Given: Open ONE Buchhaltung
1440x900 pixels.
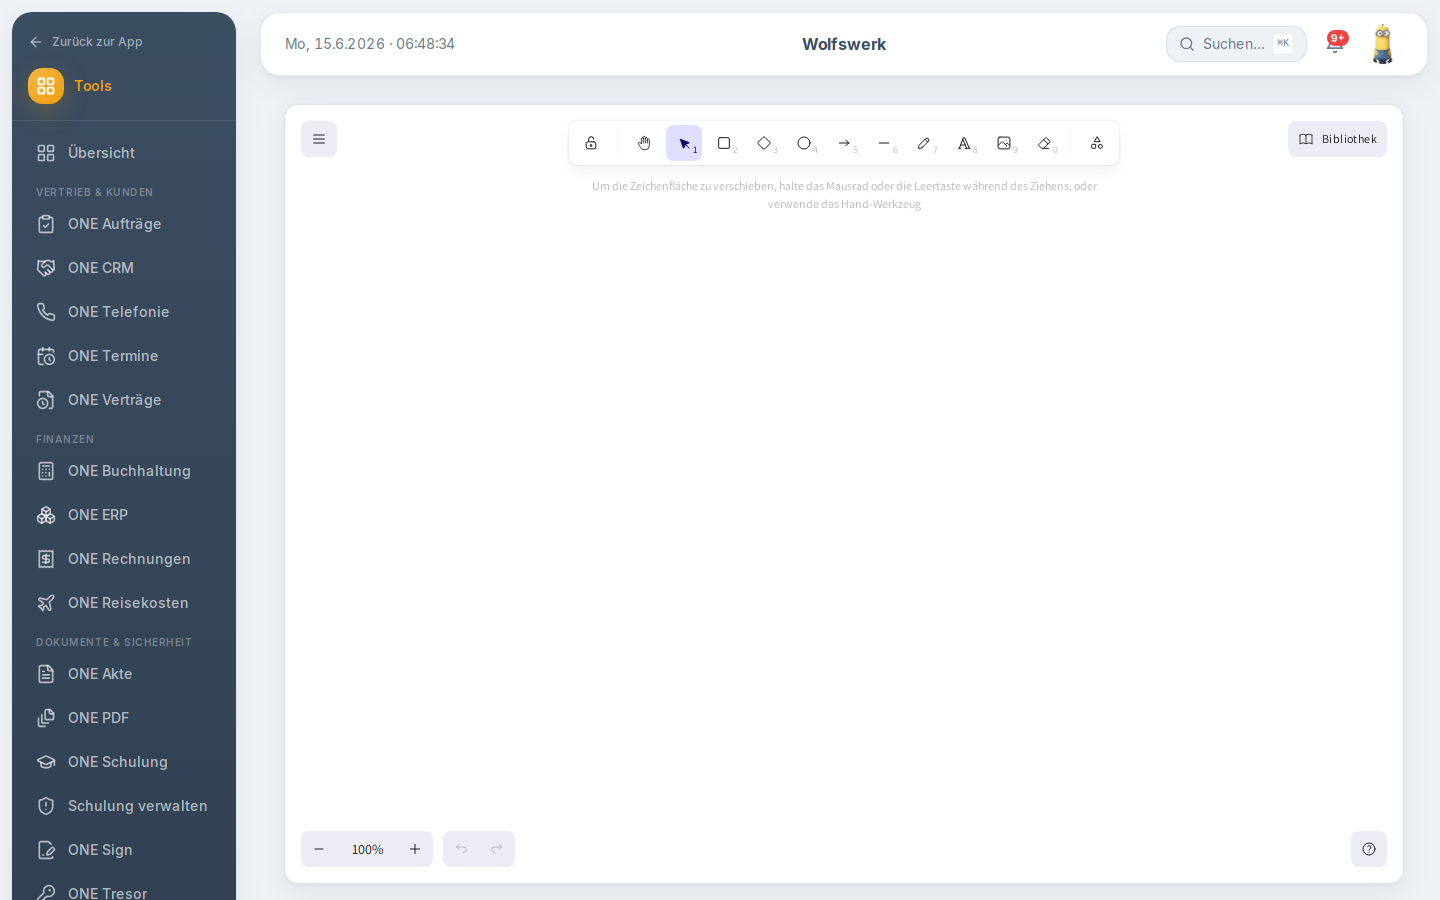Looking at the screenshot, I should pos(124,471).
